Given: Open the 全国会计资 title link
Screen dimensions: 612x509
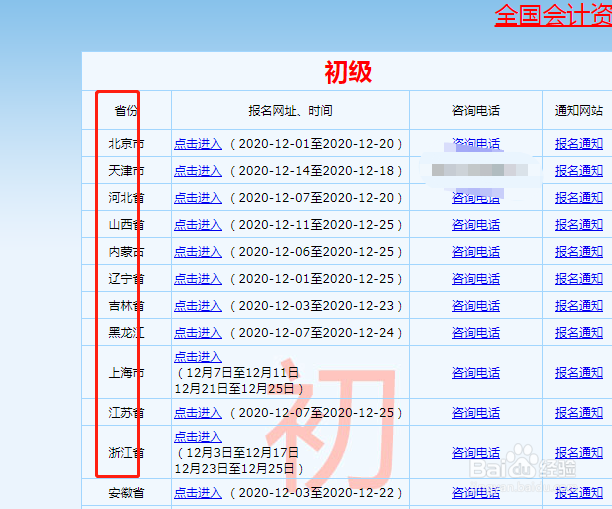Looking at the screenshot, I should pos(553,15).
